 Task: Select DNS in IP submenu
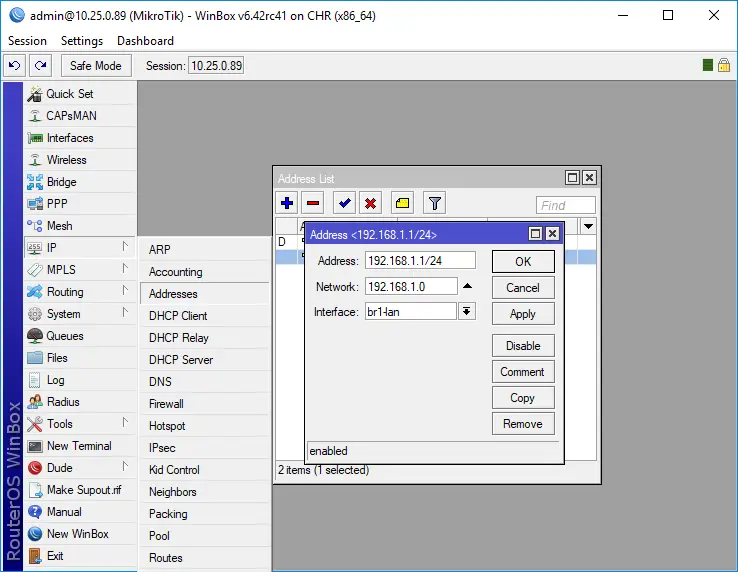tap(205, 382)
